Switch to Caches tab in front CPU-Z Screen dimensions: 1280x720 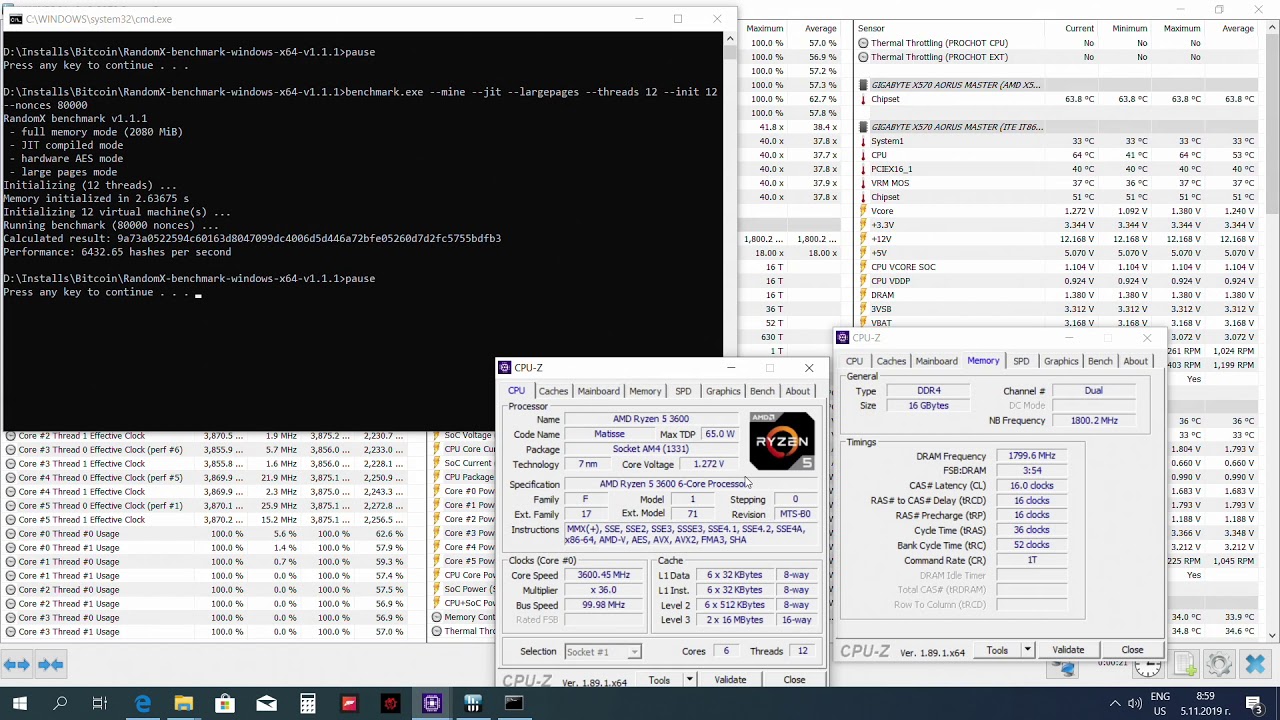click(x=553, y=391)
